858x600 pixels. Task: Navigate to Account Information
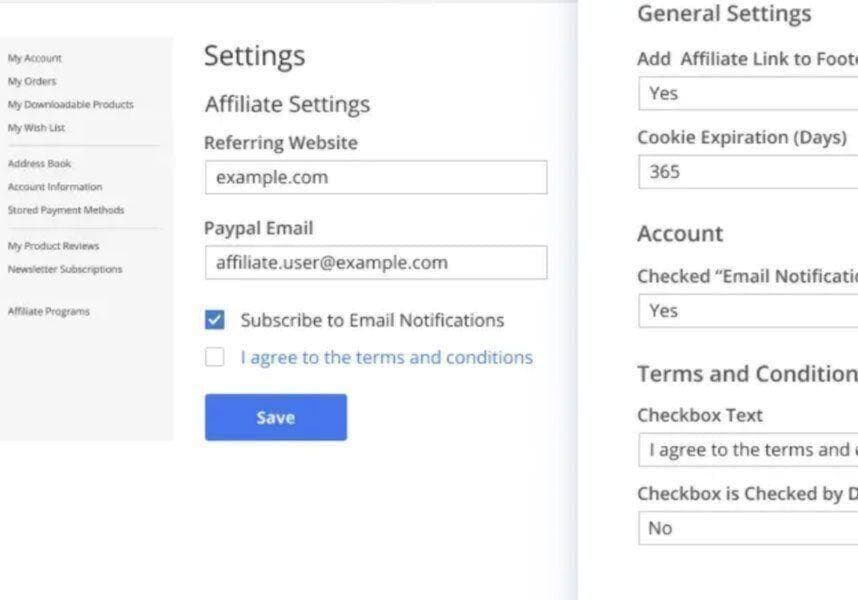55,187
